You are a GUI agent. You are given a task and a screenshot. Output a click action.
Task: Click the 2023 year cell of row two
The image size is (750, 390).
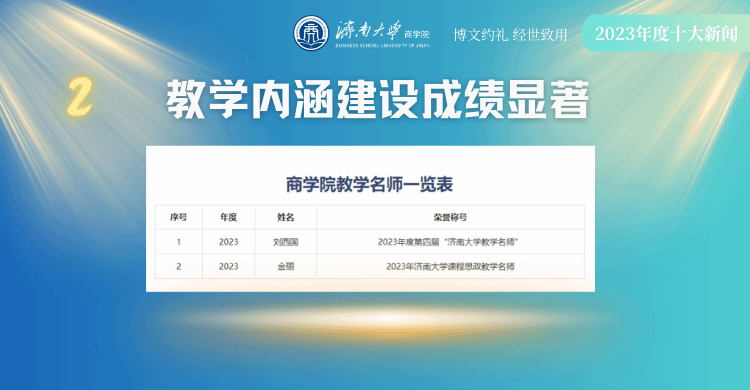[229, 267]
